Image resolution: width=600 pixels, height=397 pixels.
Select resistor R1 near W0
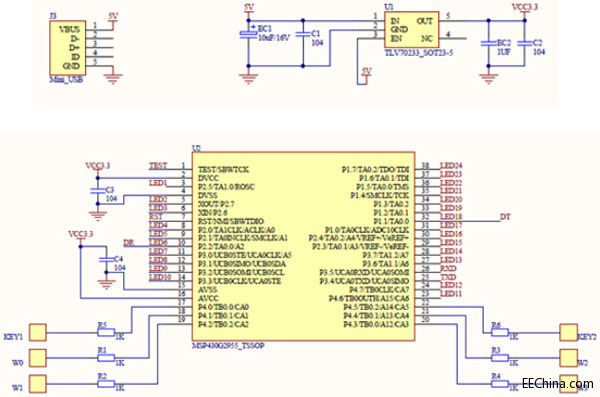click(106, 358)
